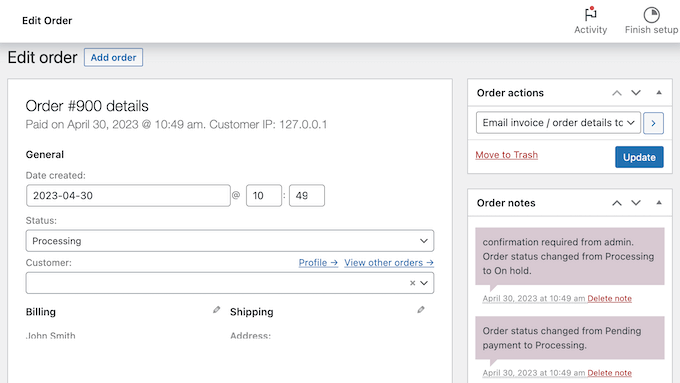Collapse the Order actions panel
This screenshot has height=383, width=680.
tap(659, 92)
